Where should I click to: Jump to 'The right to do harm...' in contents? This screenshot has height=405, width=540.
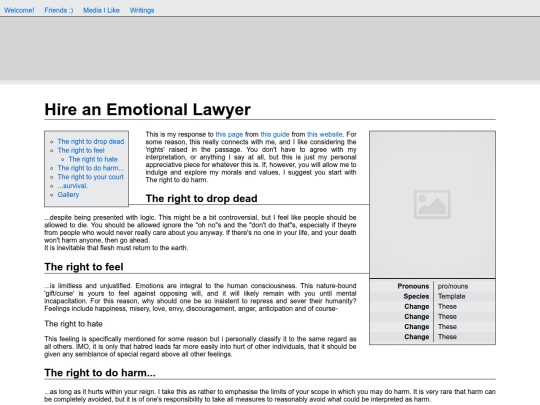pos(91,168)
